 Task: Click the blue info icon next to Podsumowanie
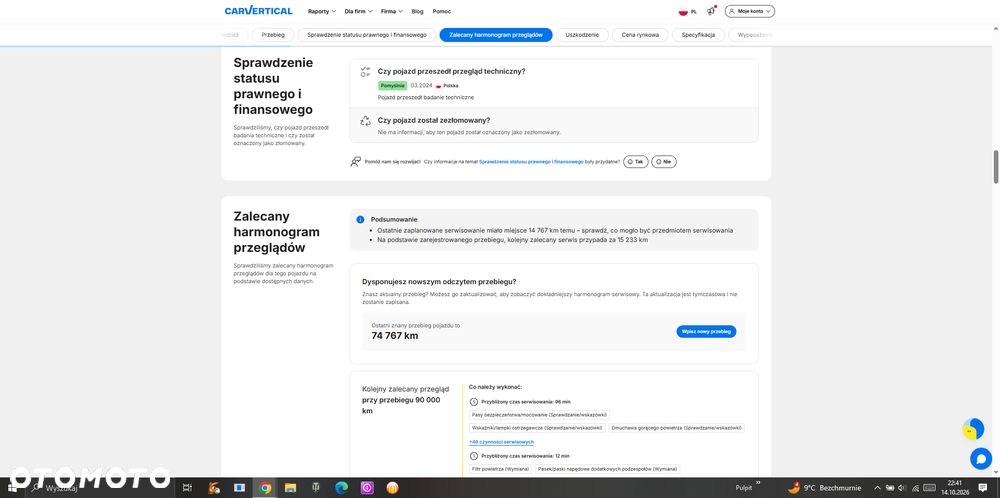pyautogui.click(x=361, y=219)
